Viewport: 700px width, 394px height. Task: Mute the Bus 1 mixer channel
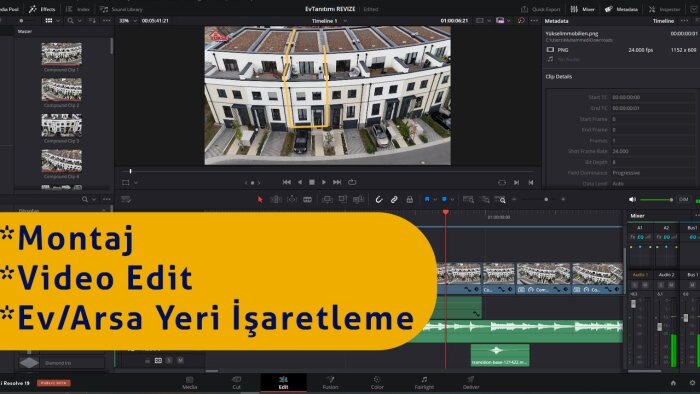pyautogui.click(x=692, y=285)
